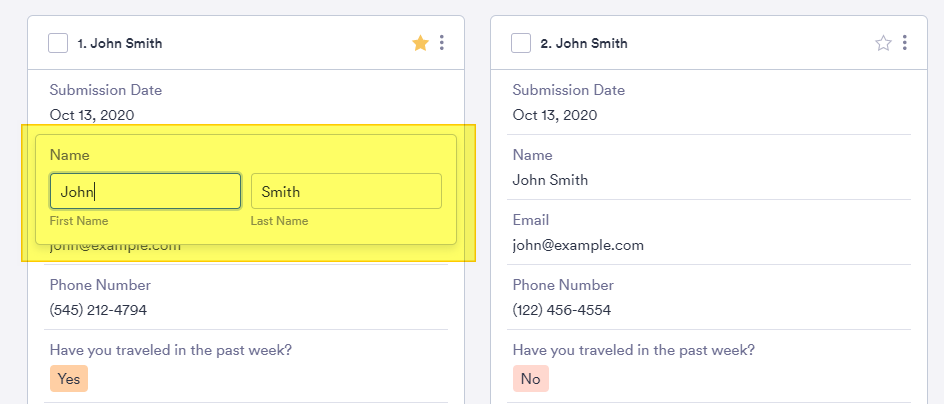Focus the First Name field containing John

pos(145,191)
